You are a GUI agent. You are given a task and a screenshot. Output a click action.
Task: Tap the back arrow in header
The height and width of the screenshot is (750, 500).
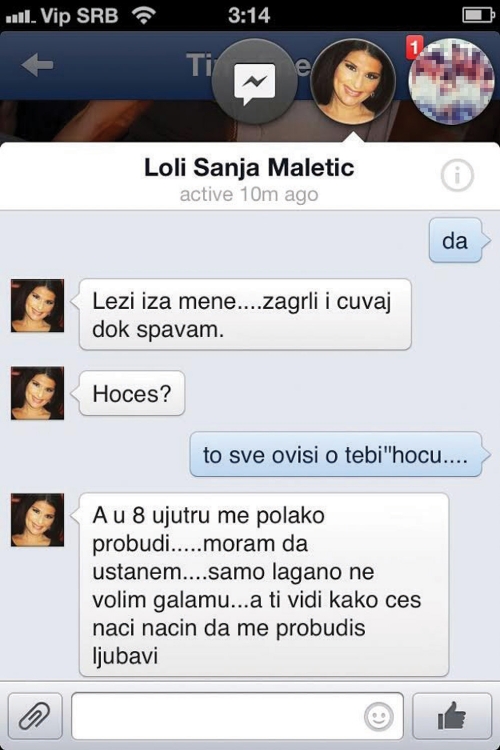(37, 65)
